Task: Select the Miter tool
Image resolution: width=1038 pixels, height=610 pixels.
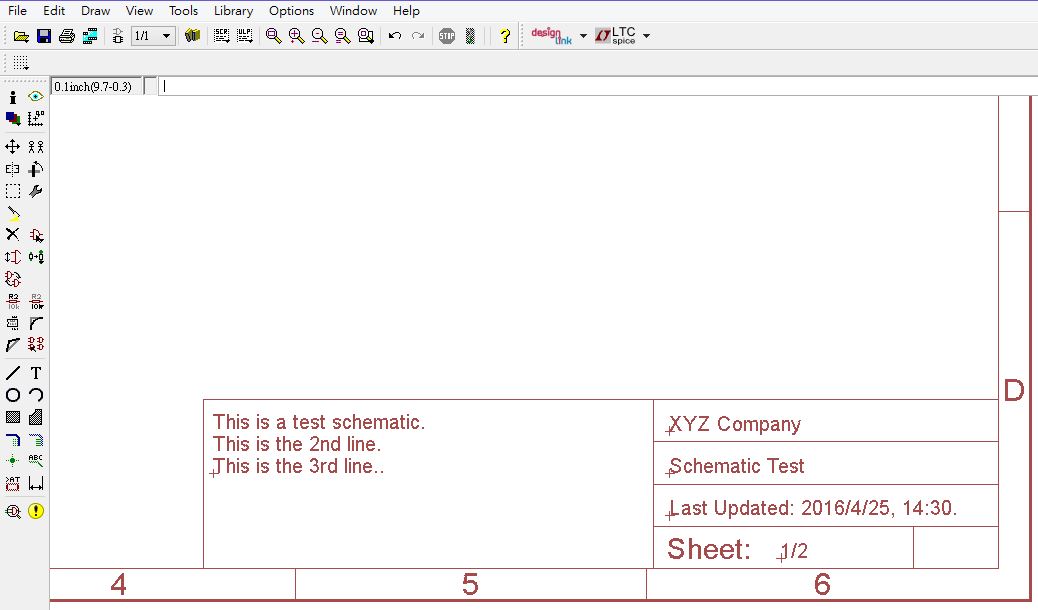Action: click(36, 323)
